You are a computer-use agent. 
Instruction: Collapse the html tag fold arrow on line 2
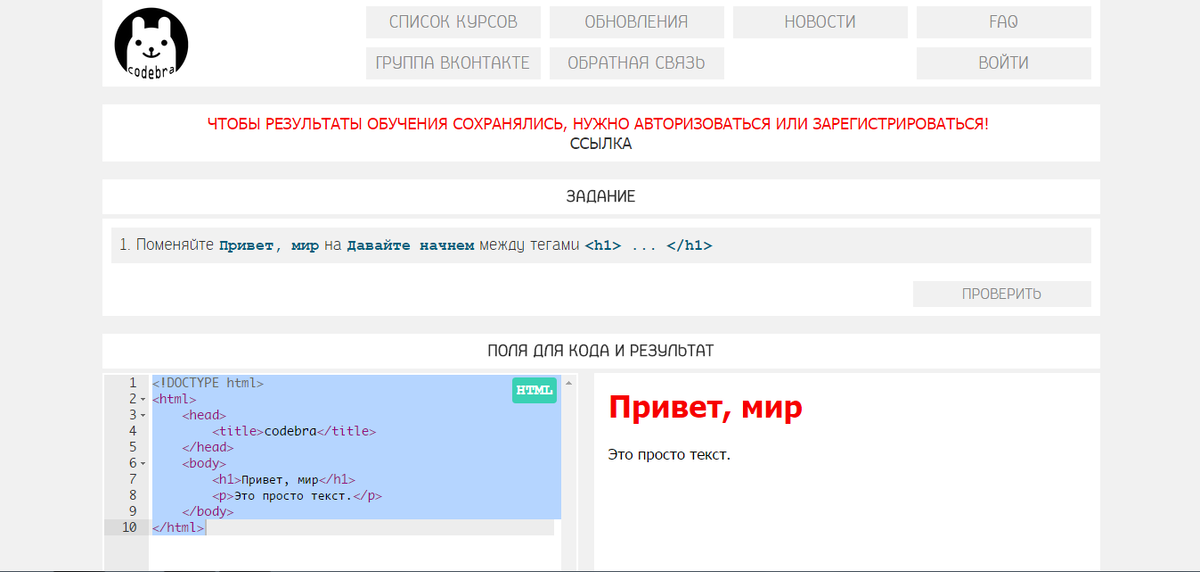(144, 400)
